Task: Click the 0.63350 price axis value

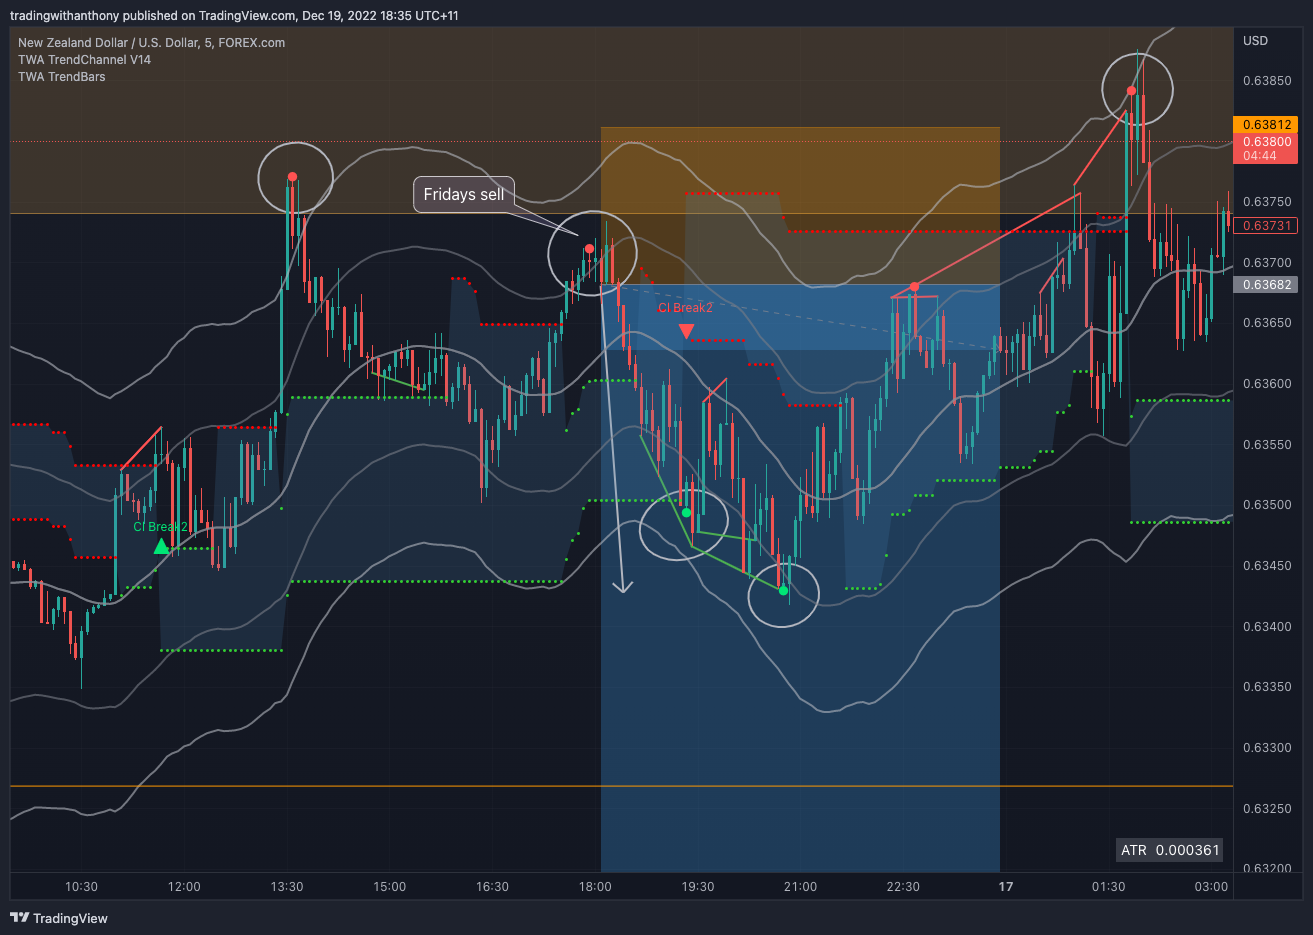Action: 1267,687
